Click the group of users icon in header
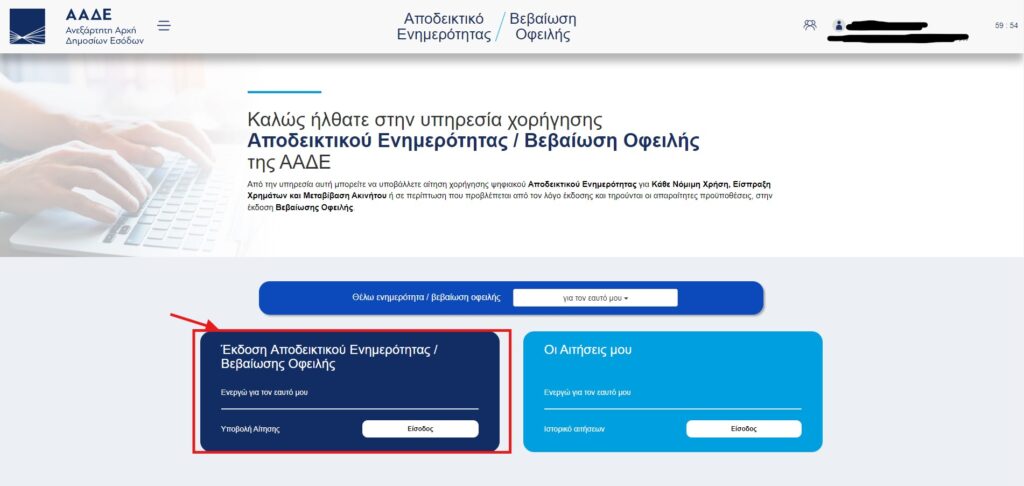1024x486 pixels. (x=810, y=26)
